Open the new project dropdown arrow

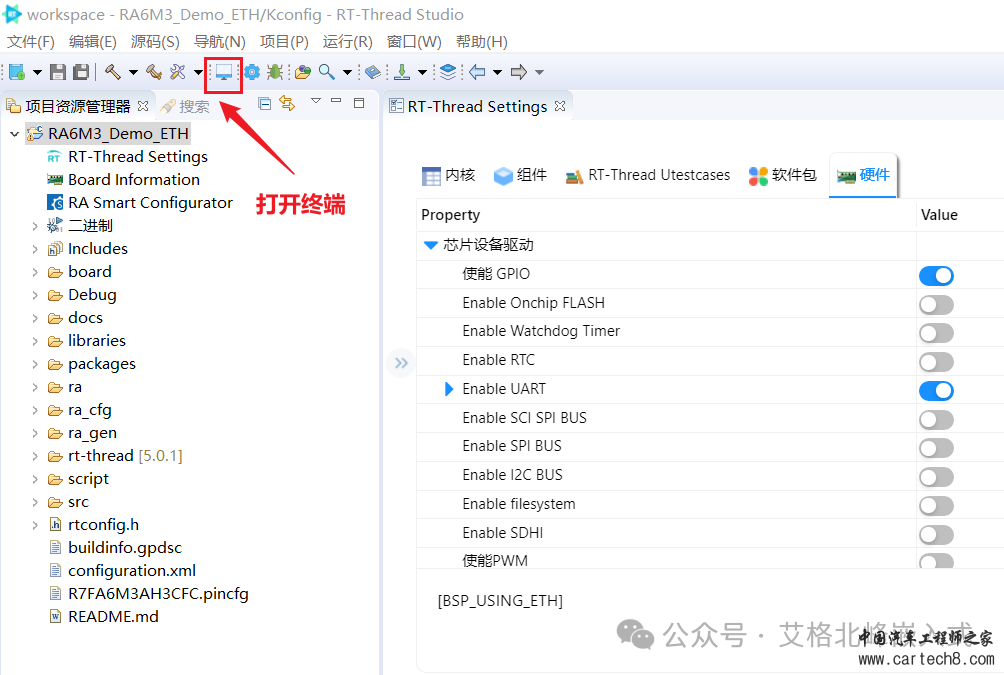pyautogui.click(x=37, y=72)
